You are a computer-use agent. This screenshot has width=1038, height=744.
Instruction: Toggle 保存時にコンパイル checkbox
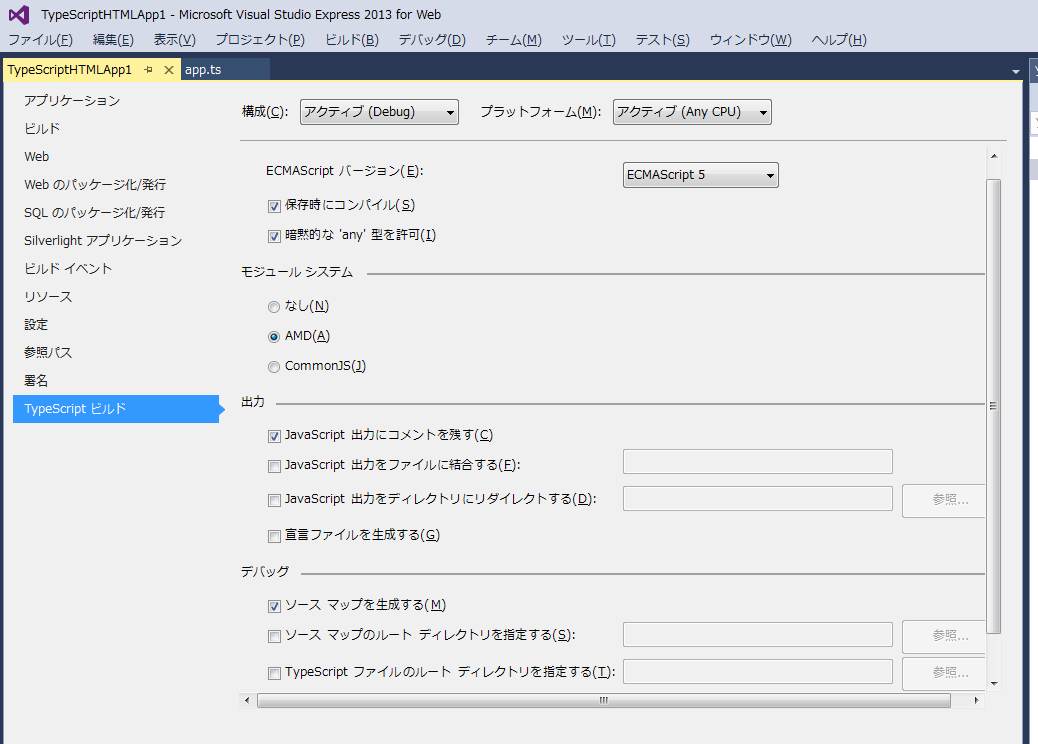tap(274, 206)
